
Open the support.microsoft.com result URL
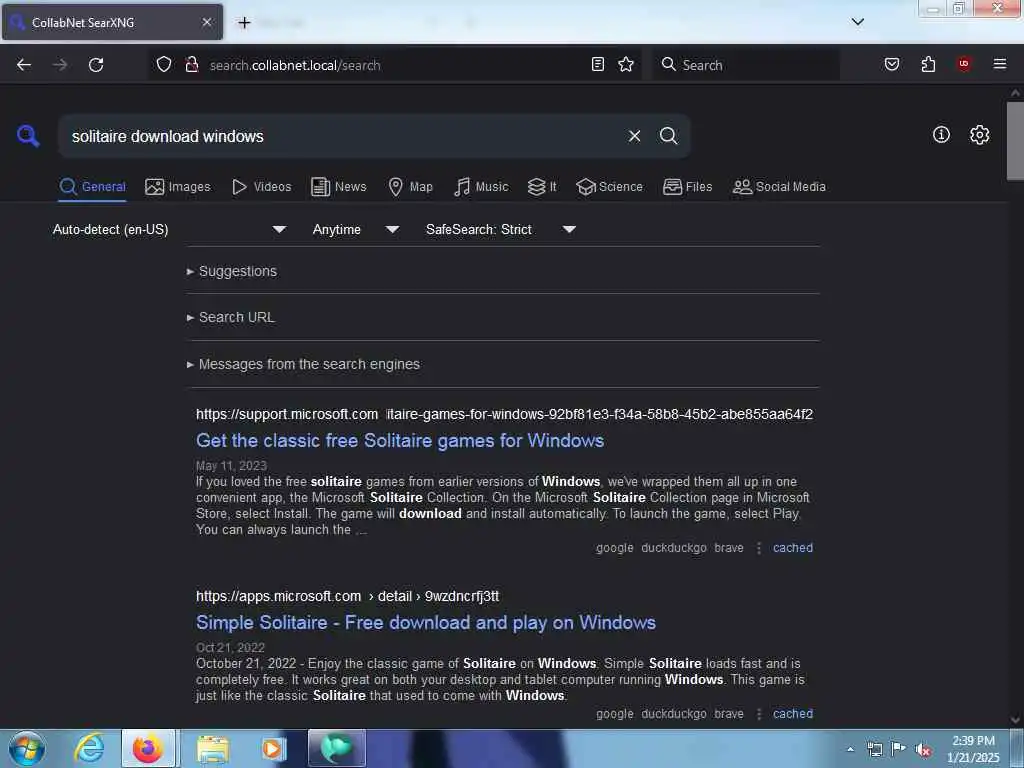(504, 414)
